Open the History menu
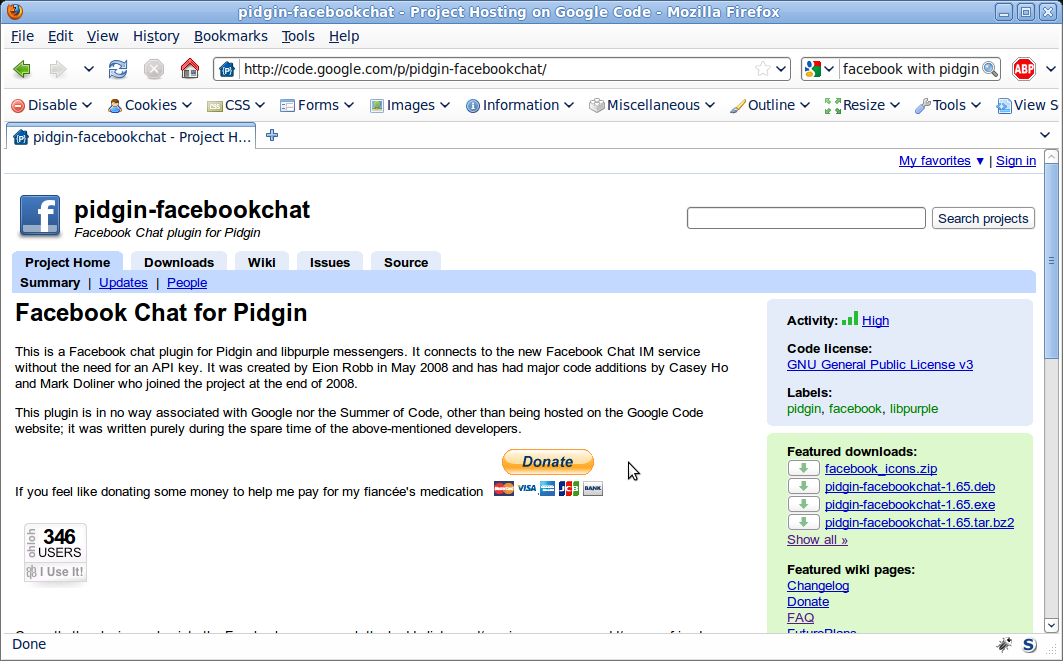The width and height of the screenshot is (1063, 661). point(156,36)
